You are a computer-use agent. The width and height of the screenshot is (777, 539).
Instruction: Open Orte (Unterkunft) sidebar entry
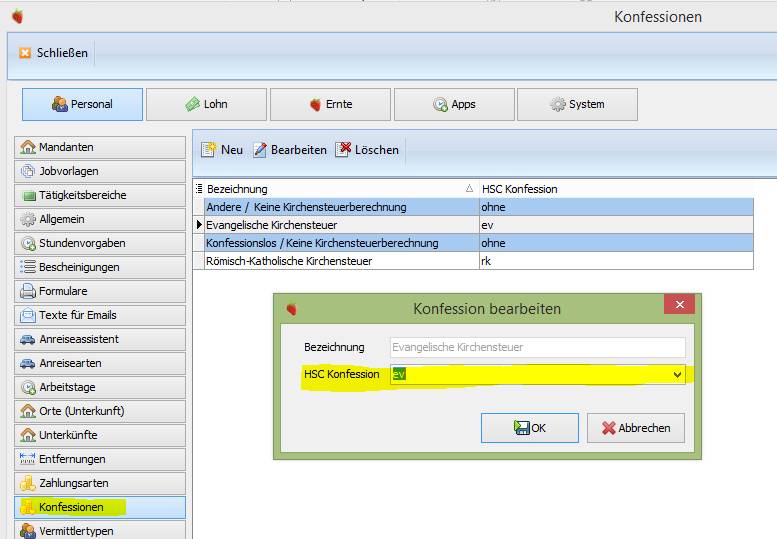click(100, 411)
